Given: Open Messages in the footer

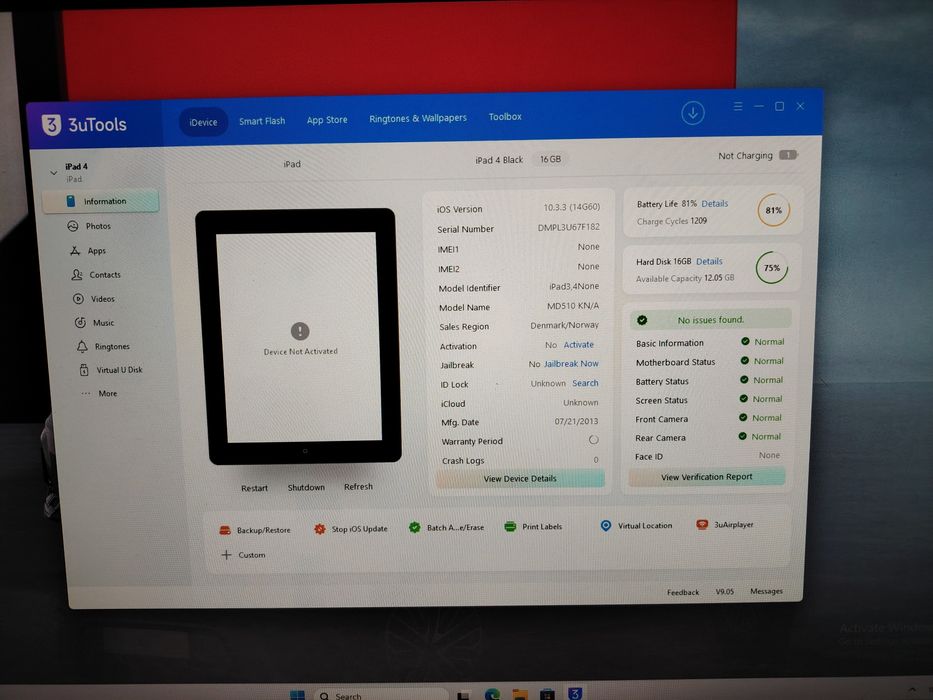Looking at the screenshot, I should (x=766, y=591).
